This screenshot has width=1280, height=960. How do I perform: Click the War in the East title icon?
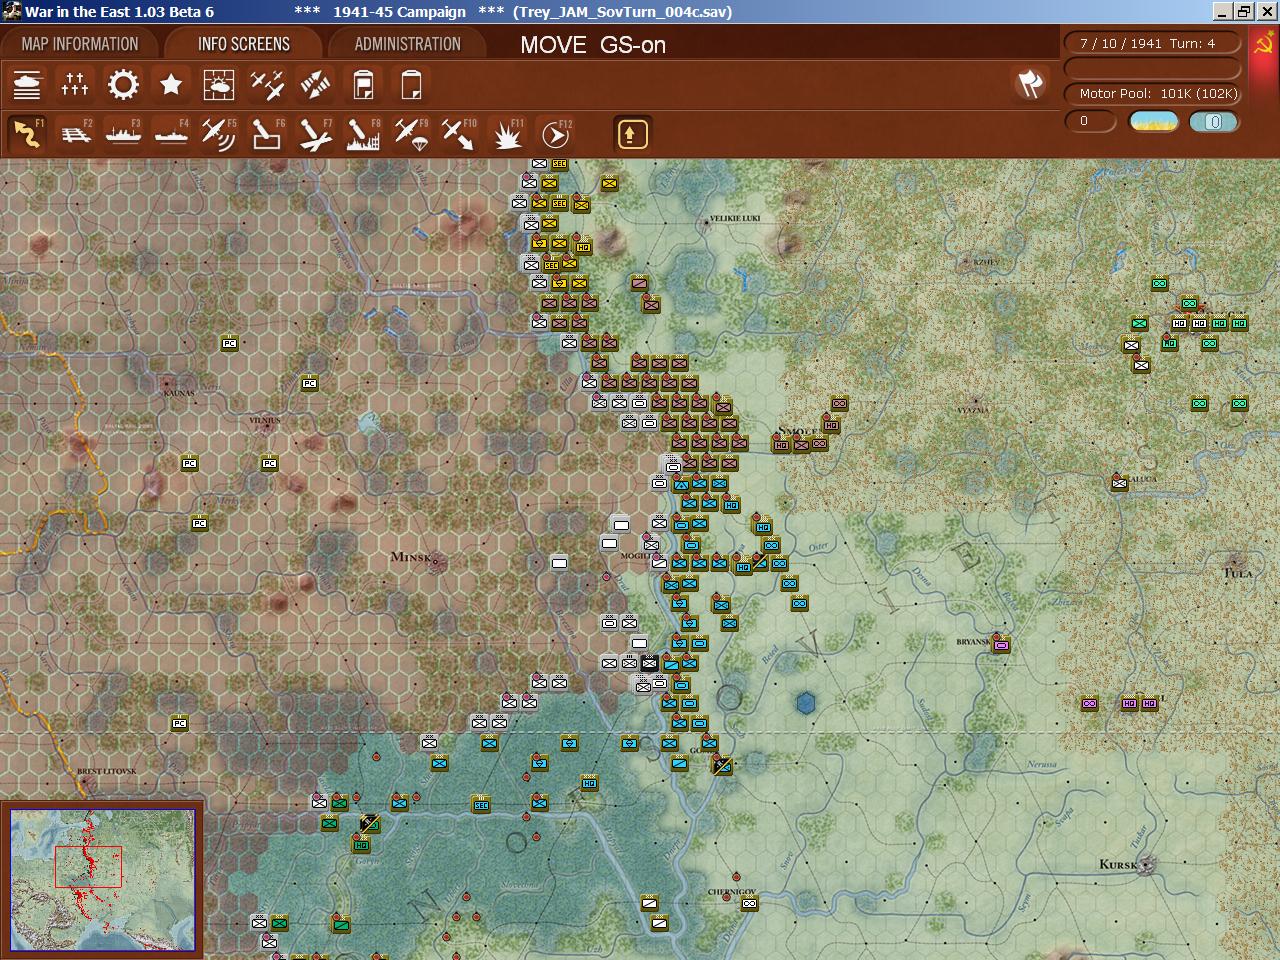11,11
